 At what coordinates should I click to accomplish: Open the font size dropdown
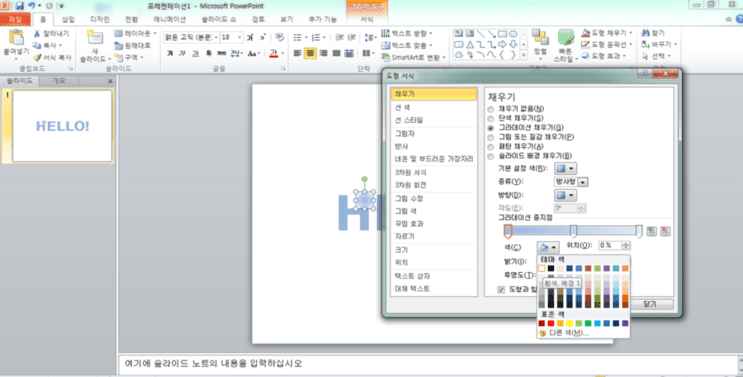click(x=239, y=37)
